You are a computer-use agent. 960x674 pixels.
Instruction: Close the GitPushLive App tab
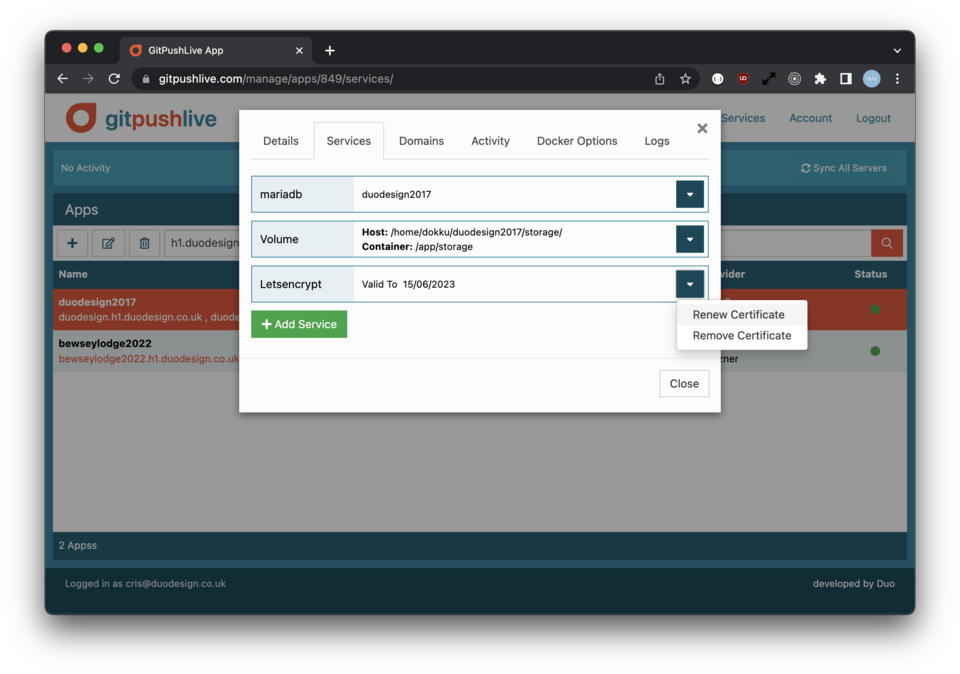point(299,50)
